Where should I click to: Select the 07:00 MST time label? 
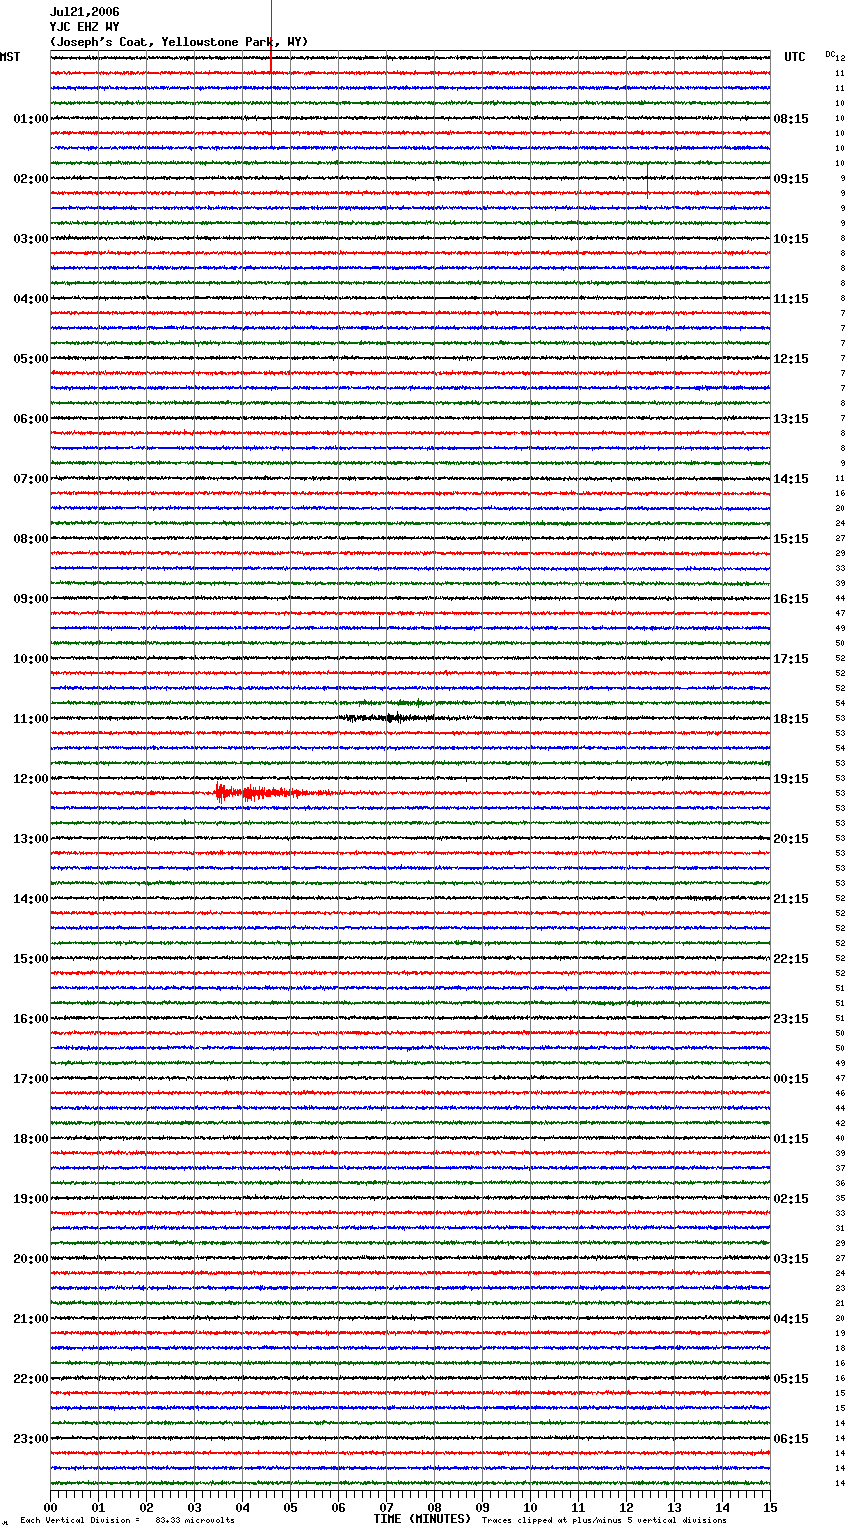point(31,479)
